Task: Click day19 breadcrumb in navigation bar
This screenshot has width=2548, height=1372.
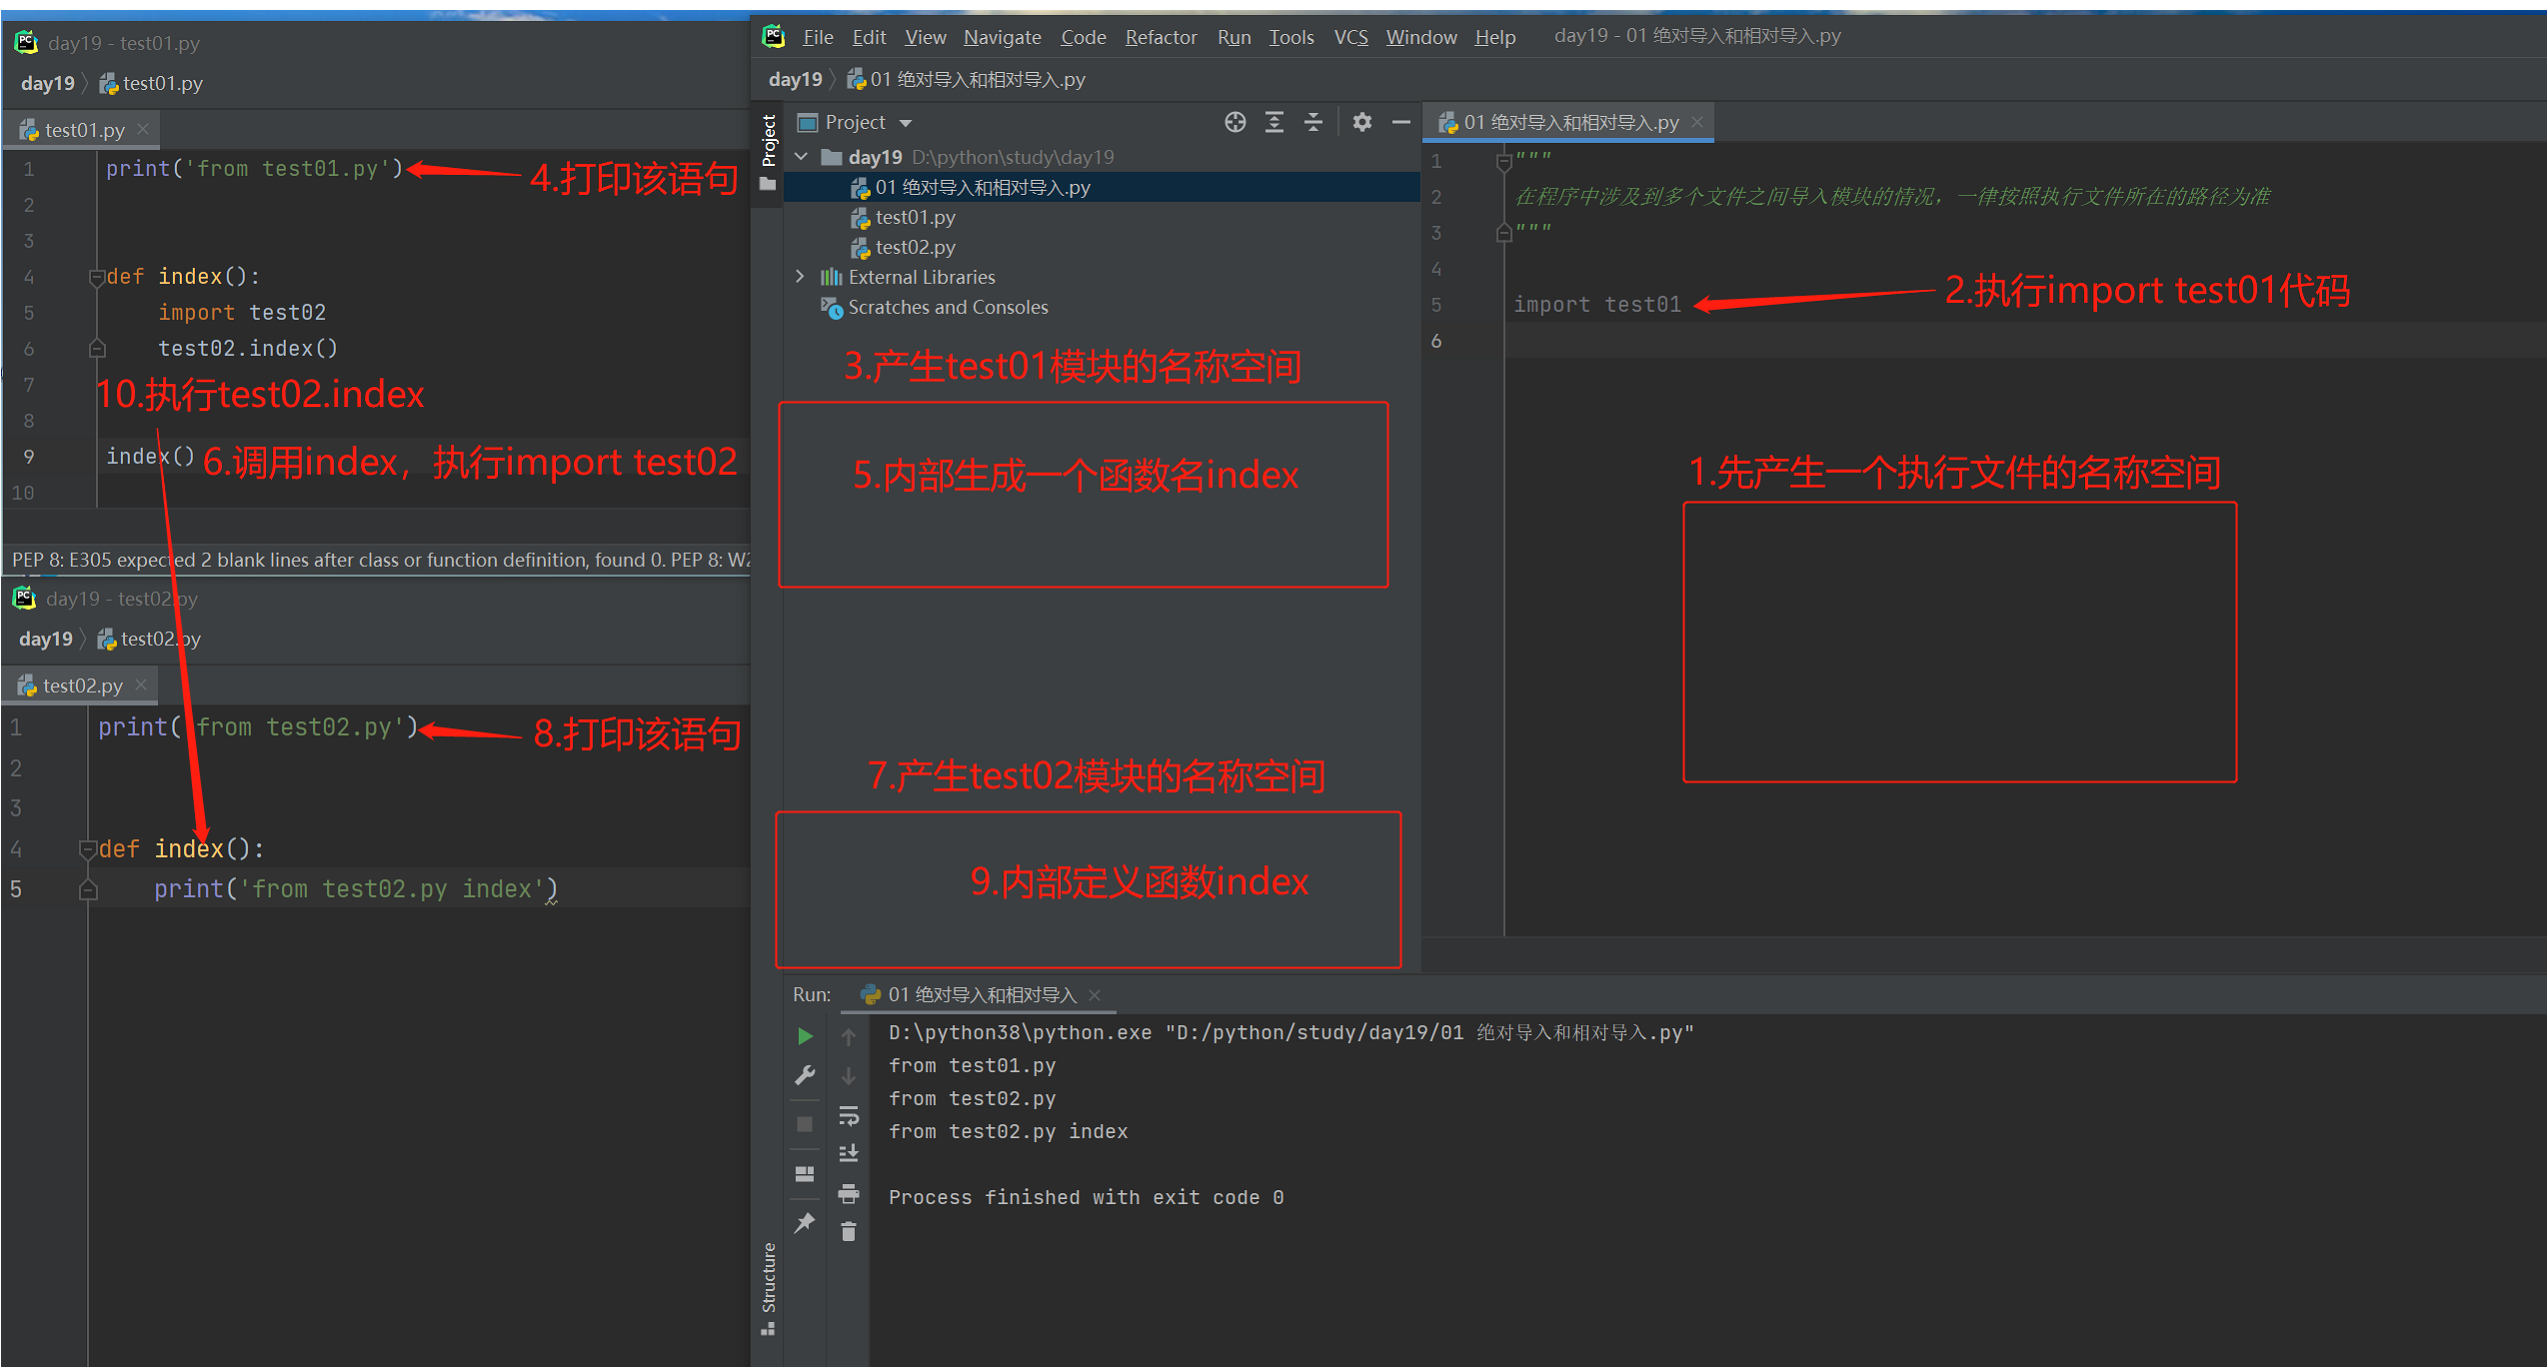Action: click(795, 80)
